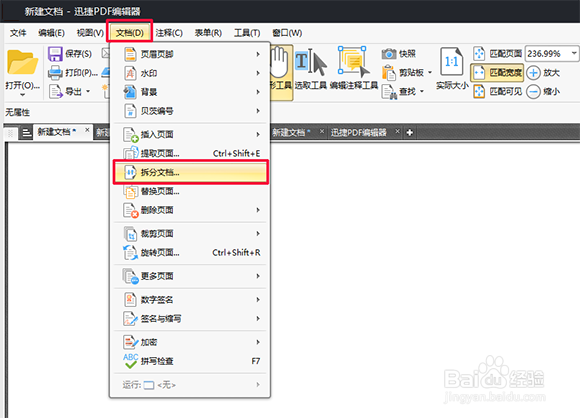Choose 裁剪页面 from the menu

(x=191, y=234)
